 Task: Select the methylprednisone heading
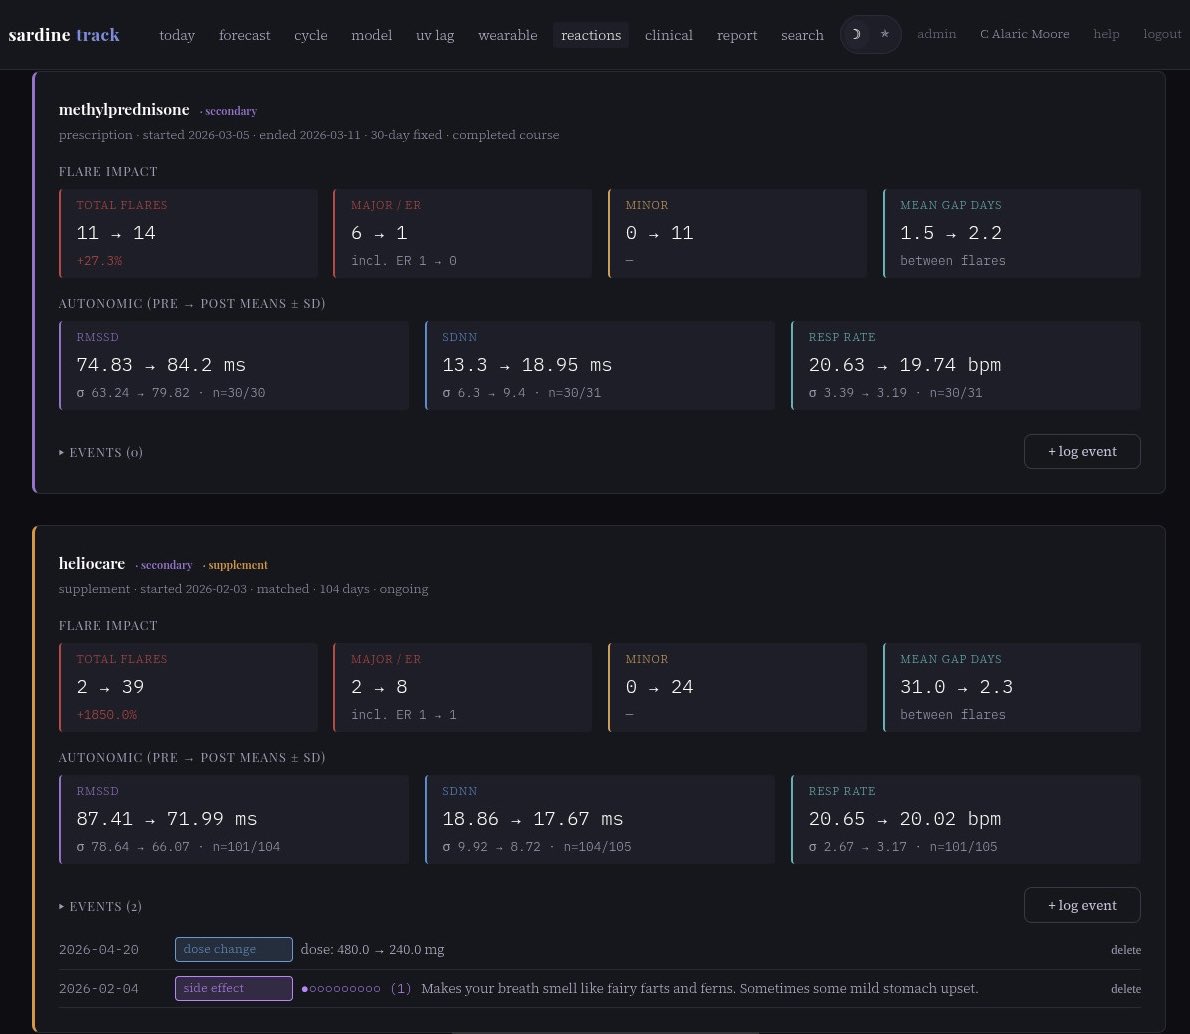124,109
